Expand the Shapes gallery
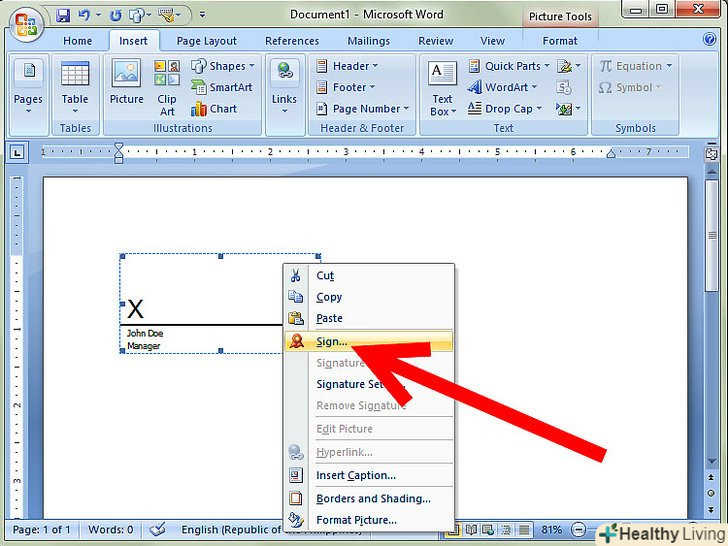Viewport: 728px width, 546px height. click(223, 66)
